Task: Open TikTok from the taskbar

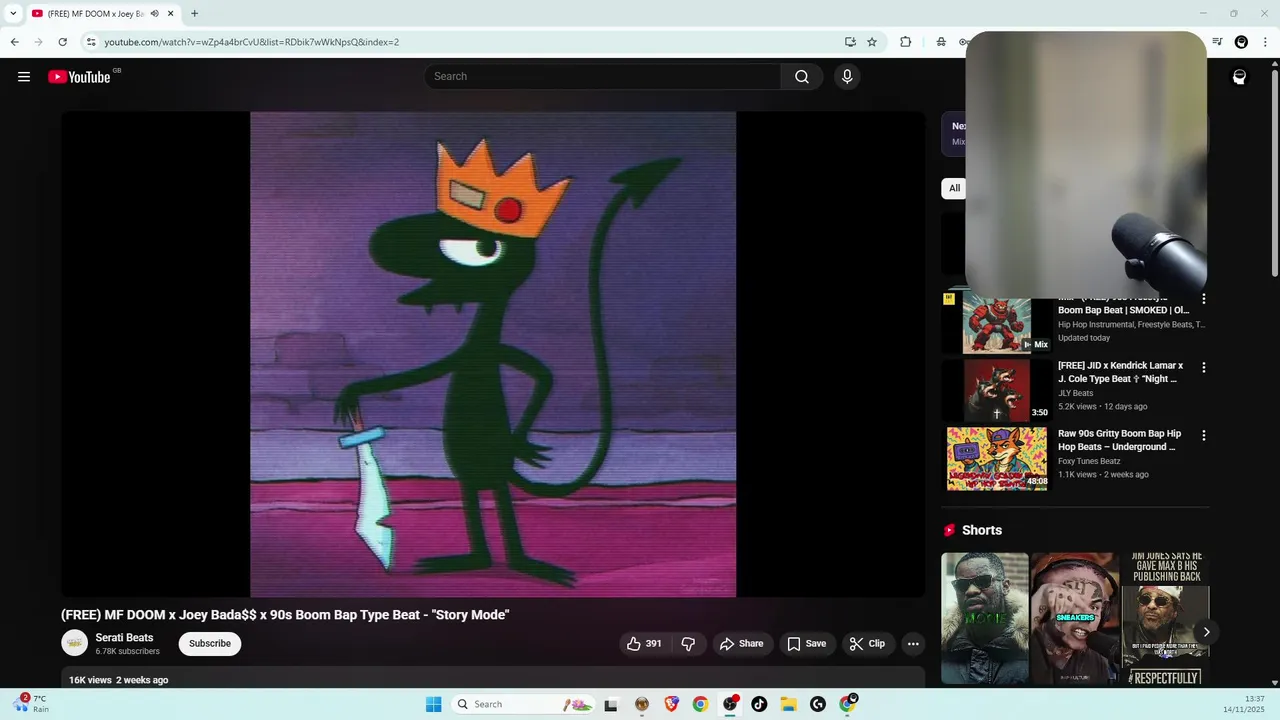Action: tap(759, 704)
